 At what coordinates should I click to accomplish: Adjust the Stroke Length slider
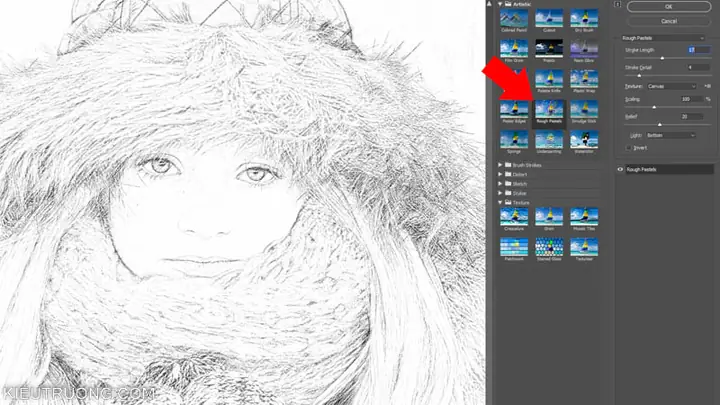point(662,58)
